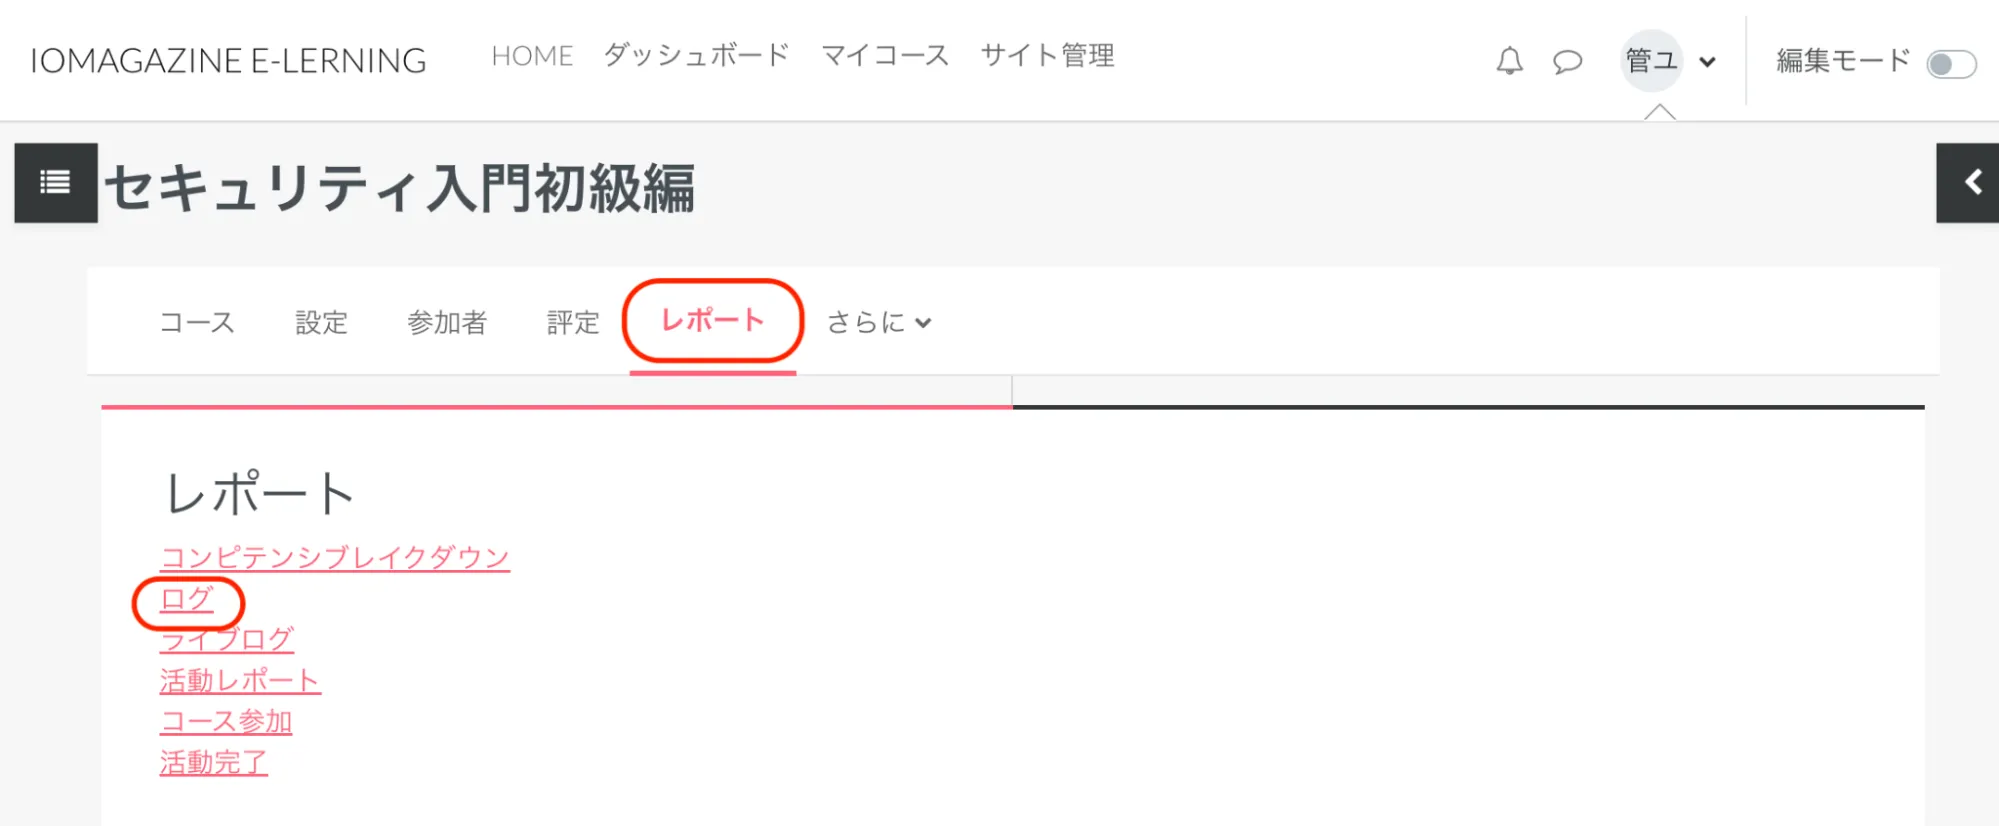Click the user avatar 管ユ
The height and width of the screenshot is (826, 1999).
[1651, 61]
